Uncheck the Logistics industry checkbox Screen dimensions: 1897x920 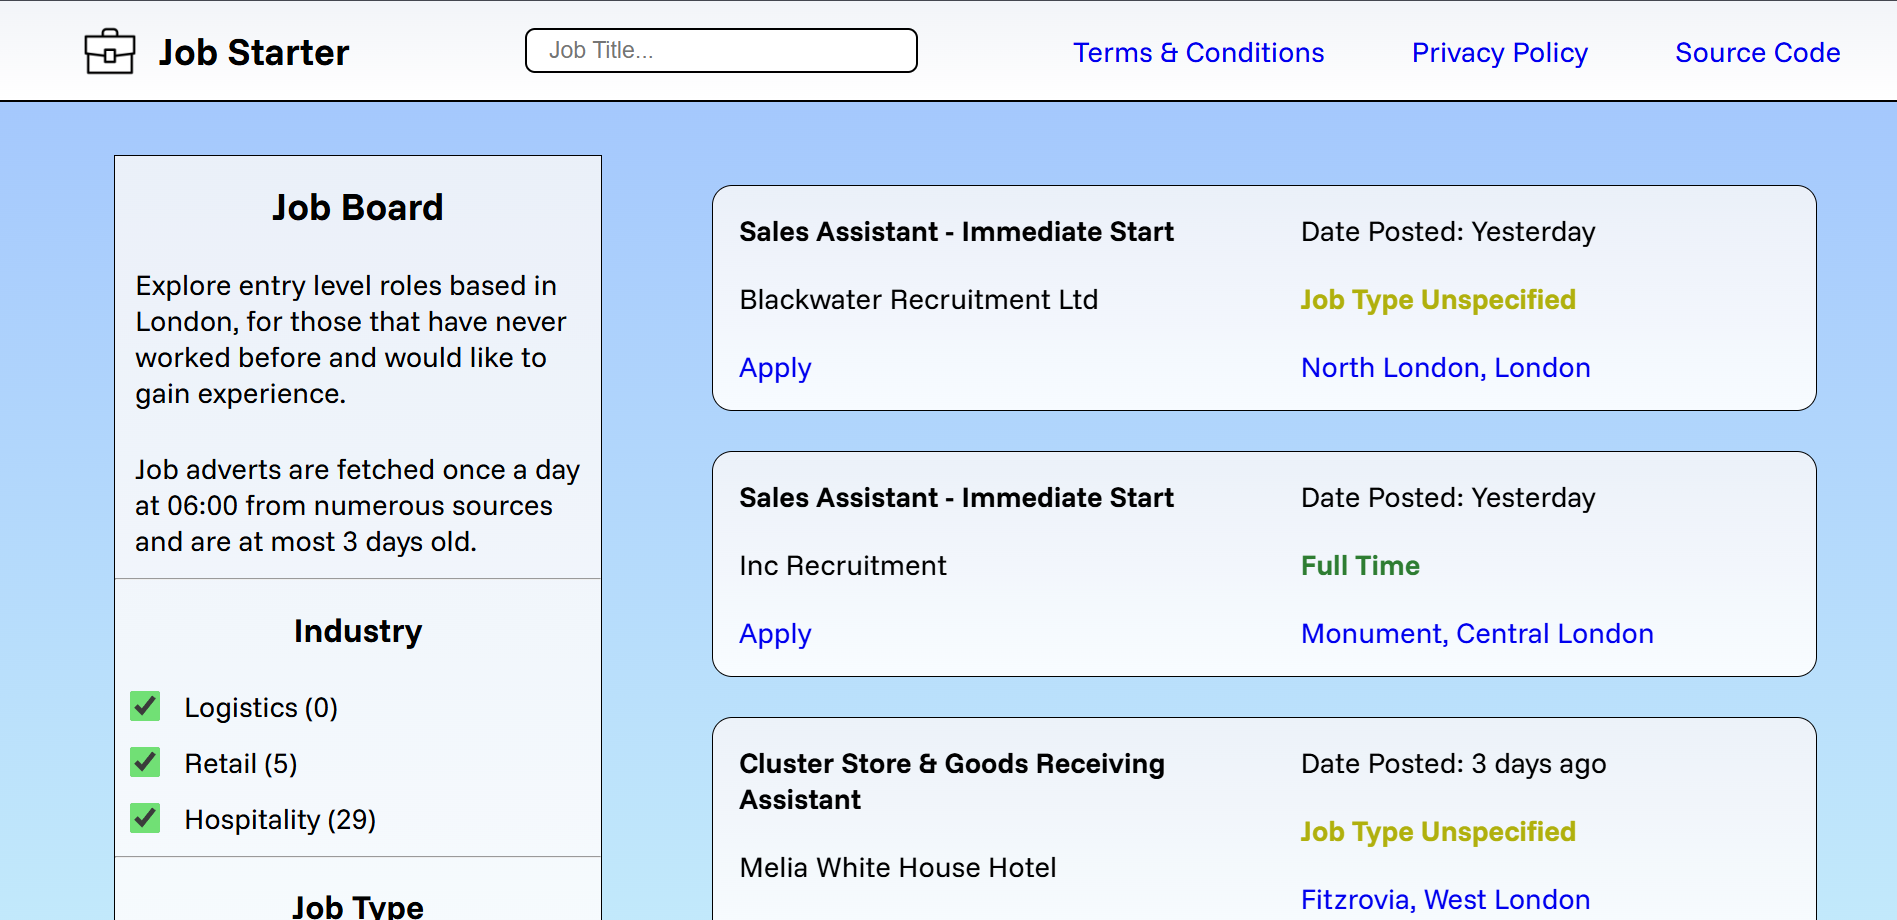(x=145, y=706)
